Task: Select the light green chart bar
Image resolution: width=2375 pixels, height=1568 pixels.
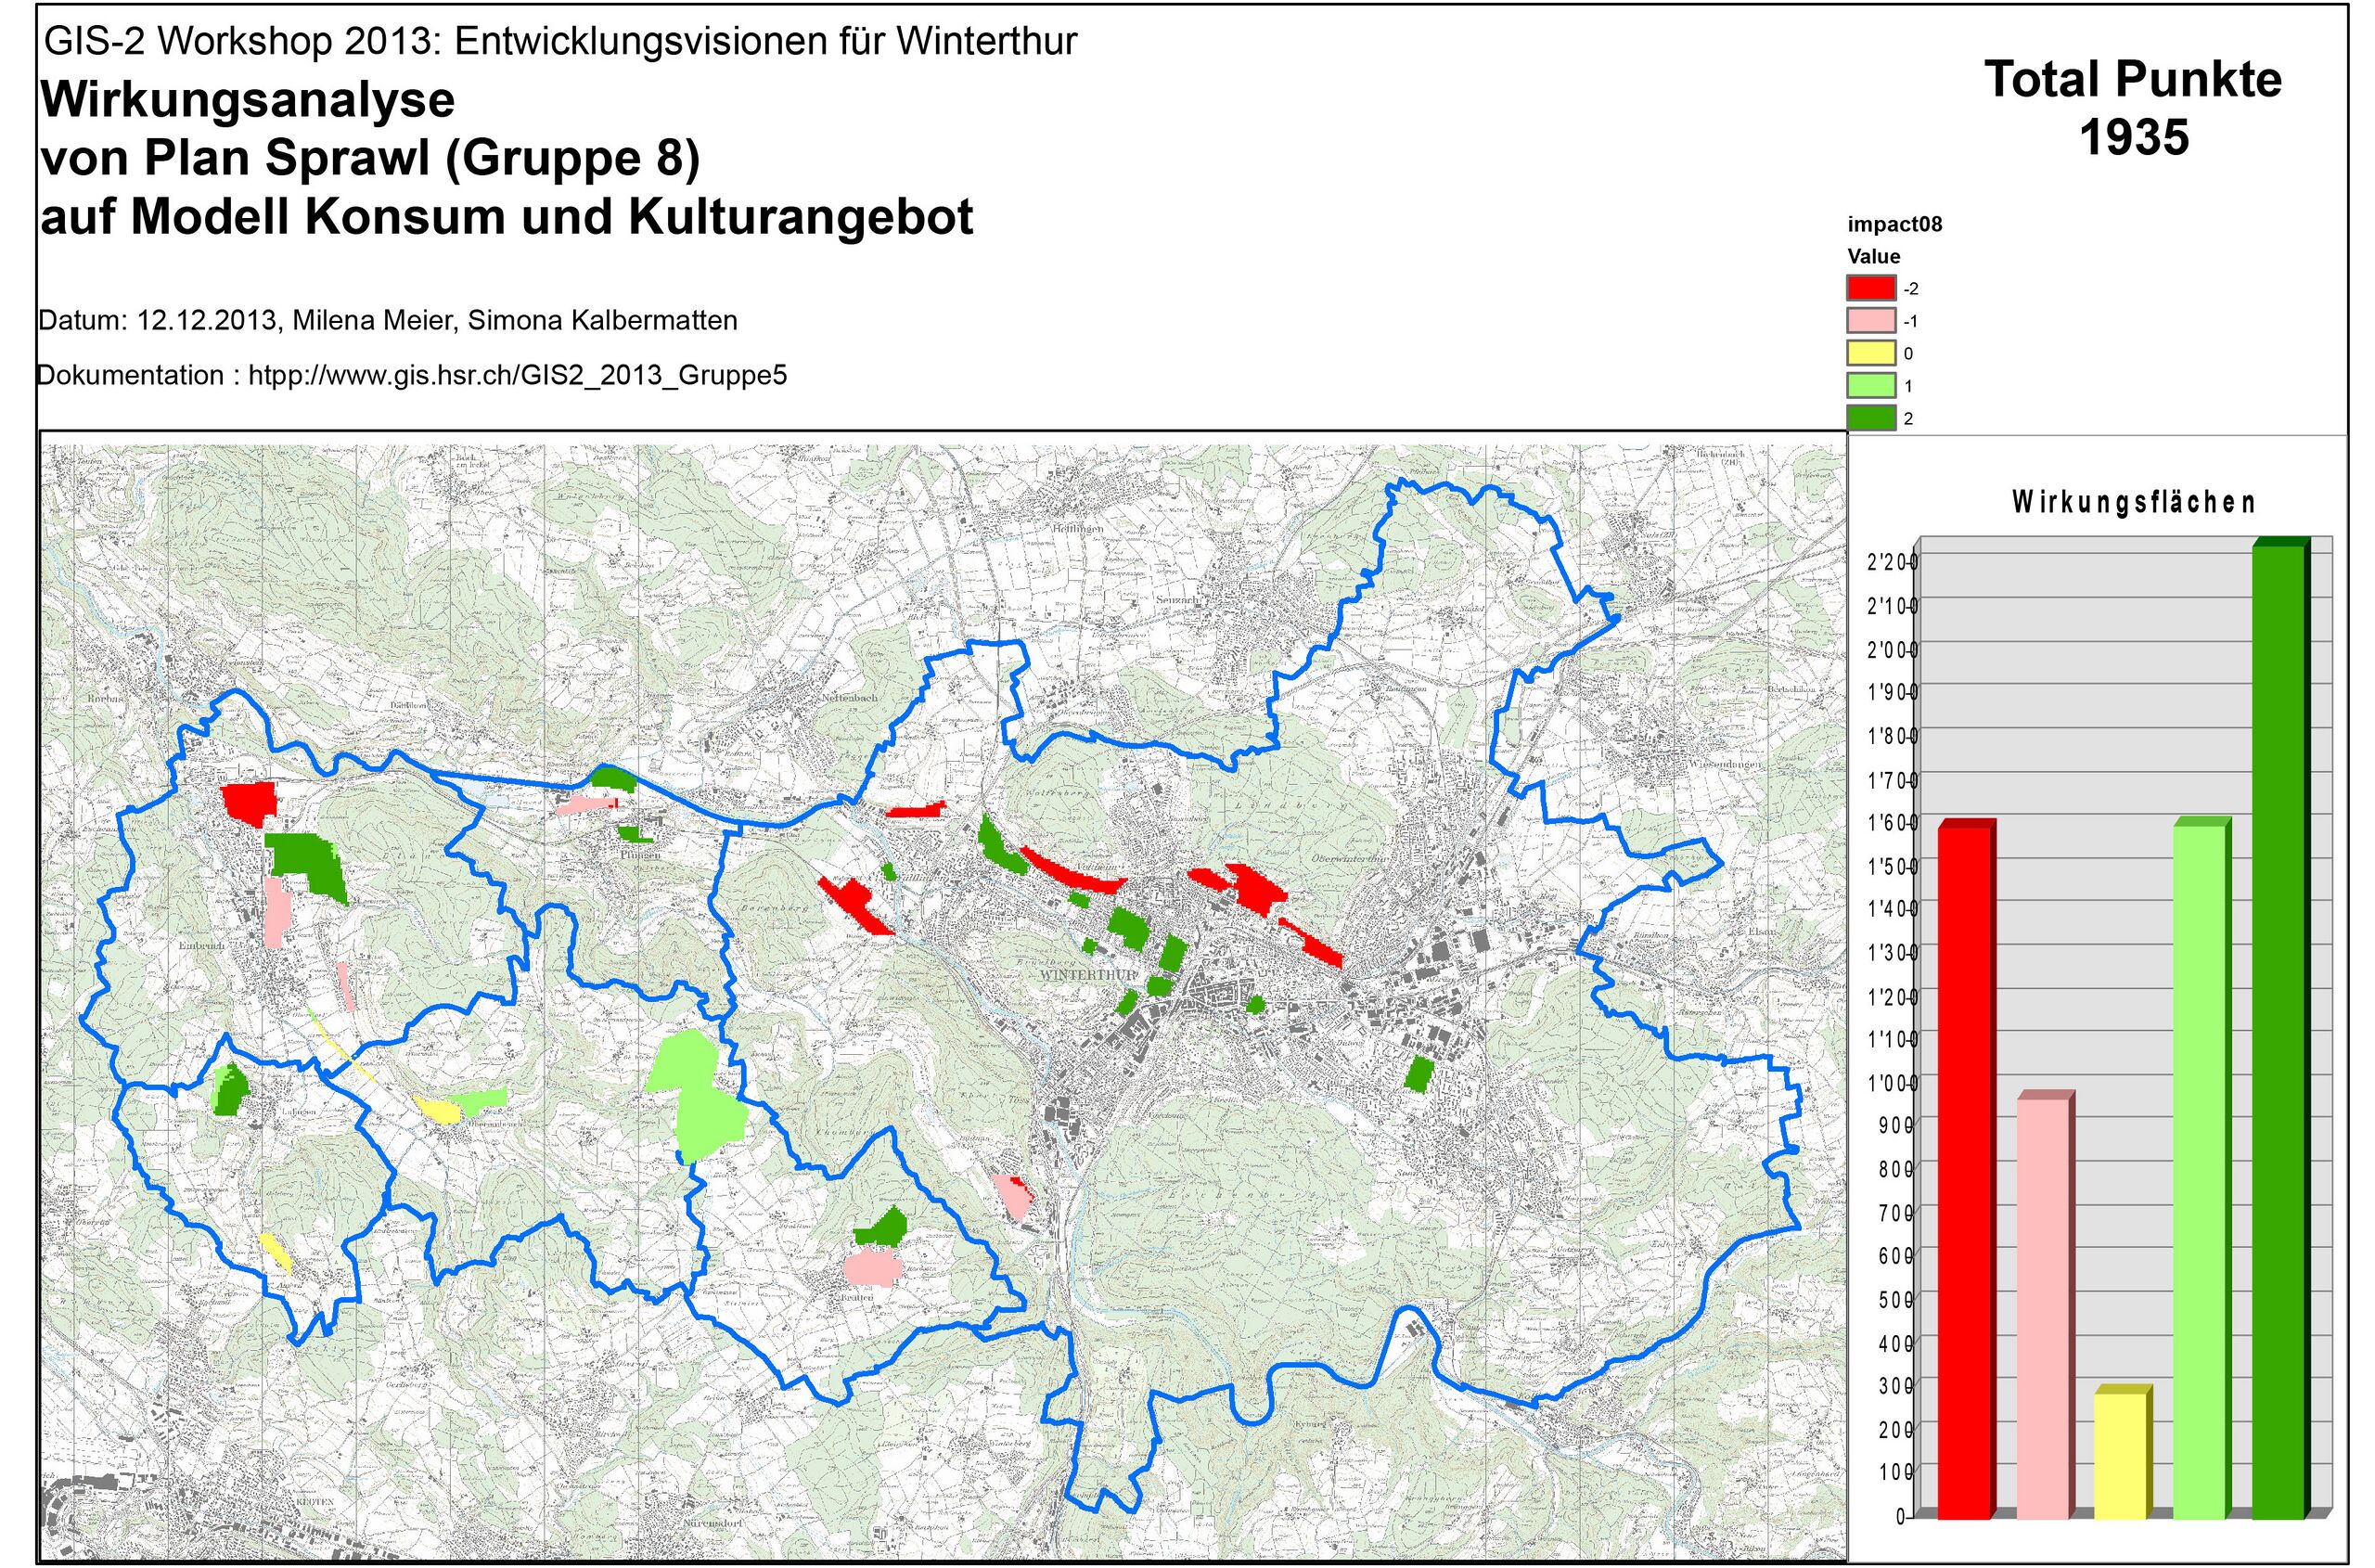Action: [x=2199, y=1170]
